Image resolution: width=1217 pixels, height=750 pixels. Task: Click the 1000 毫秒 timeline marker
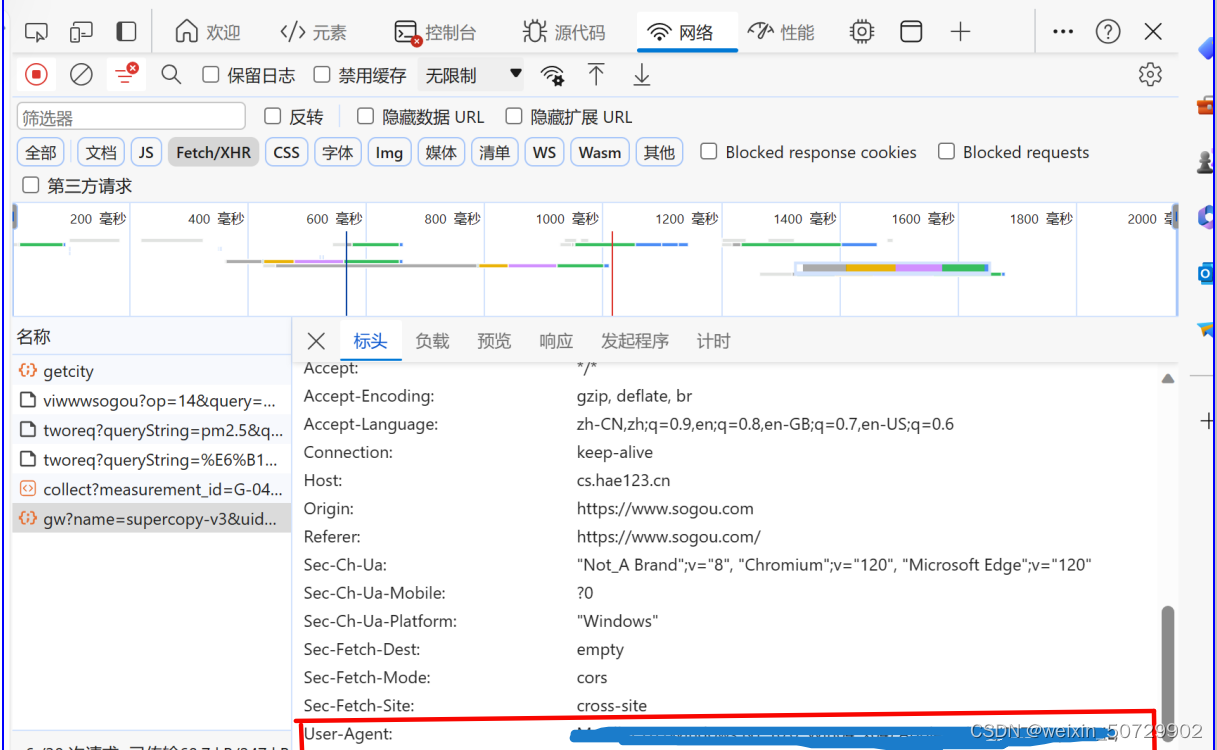click(567, 218)
